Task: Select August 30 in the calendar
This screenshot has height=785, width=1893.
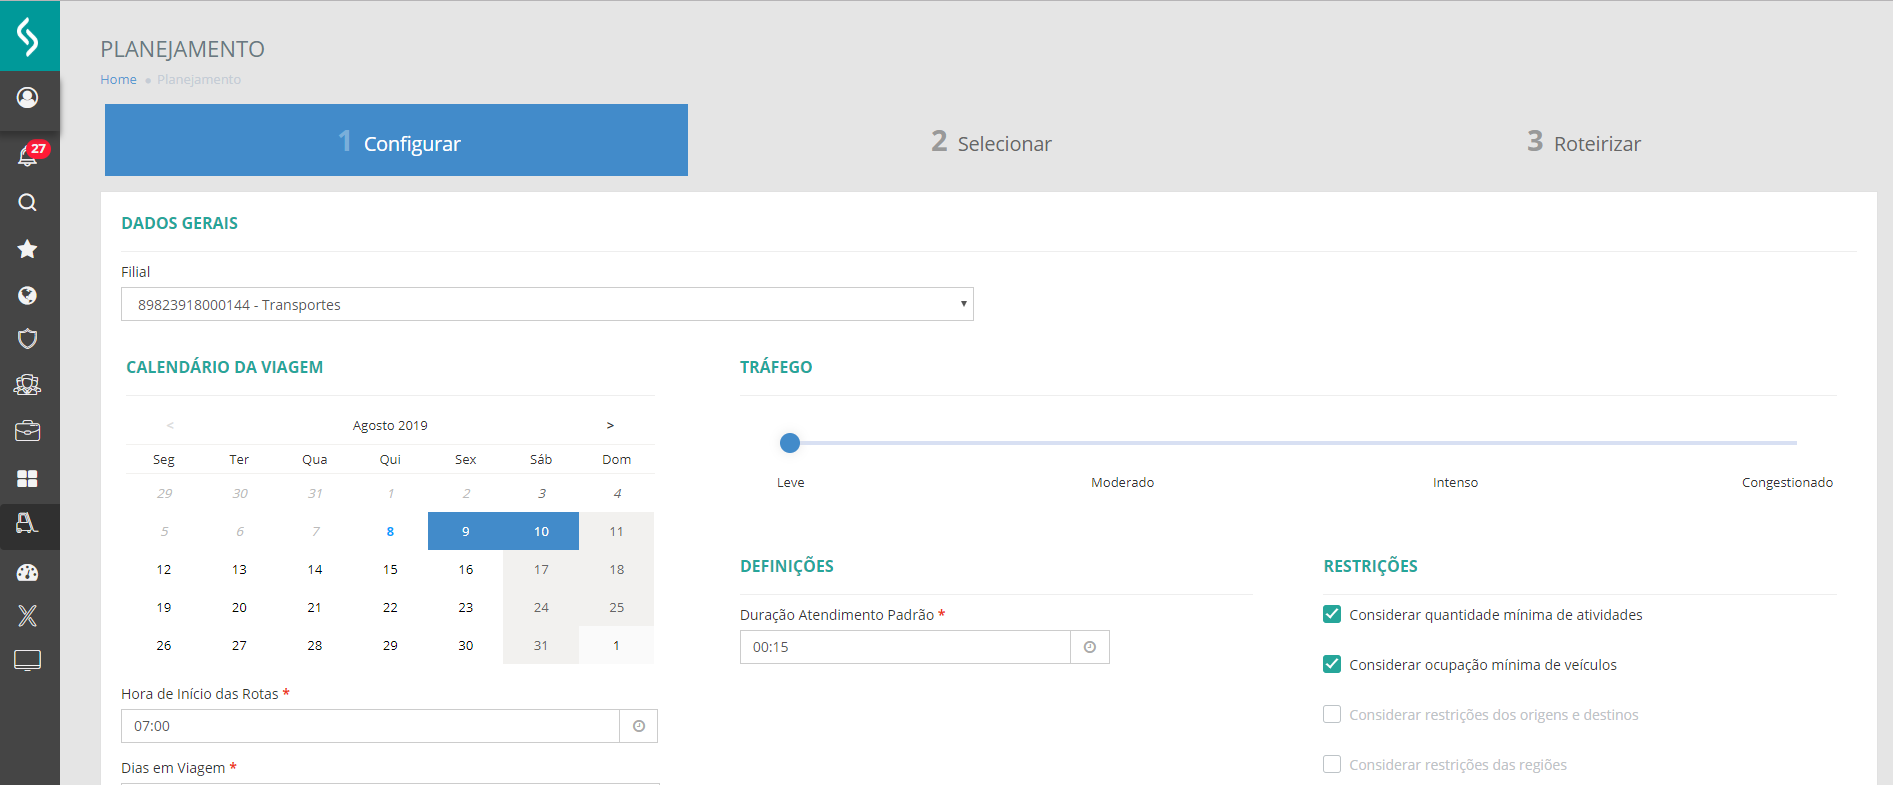Action: [466, 645]
